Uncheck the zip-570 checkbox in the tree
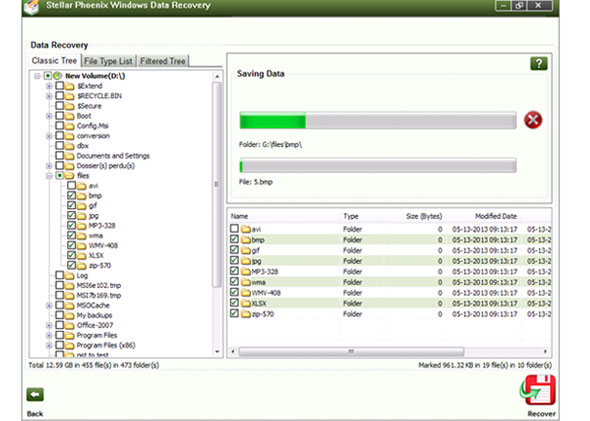Image resolution: width=590 pixels, height=421 pixels. [71, 265]
